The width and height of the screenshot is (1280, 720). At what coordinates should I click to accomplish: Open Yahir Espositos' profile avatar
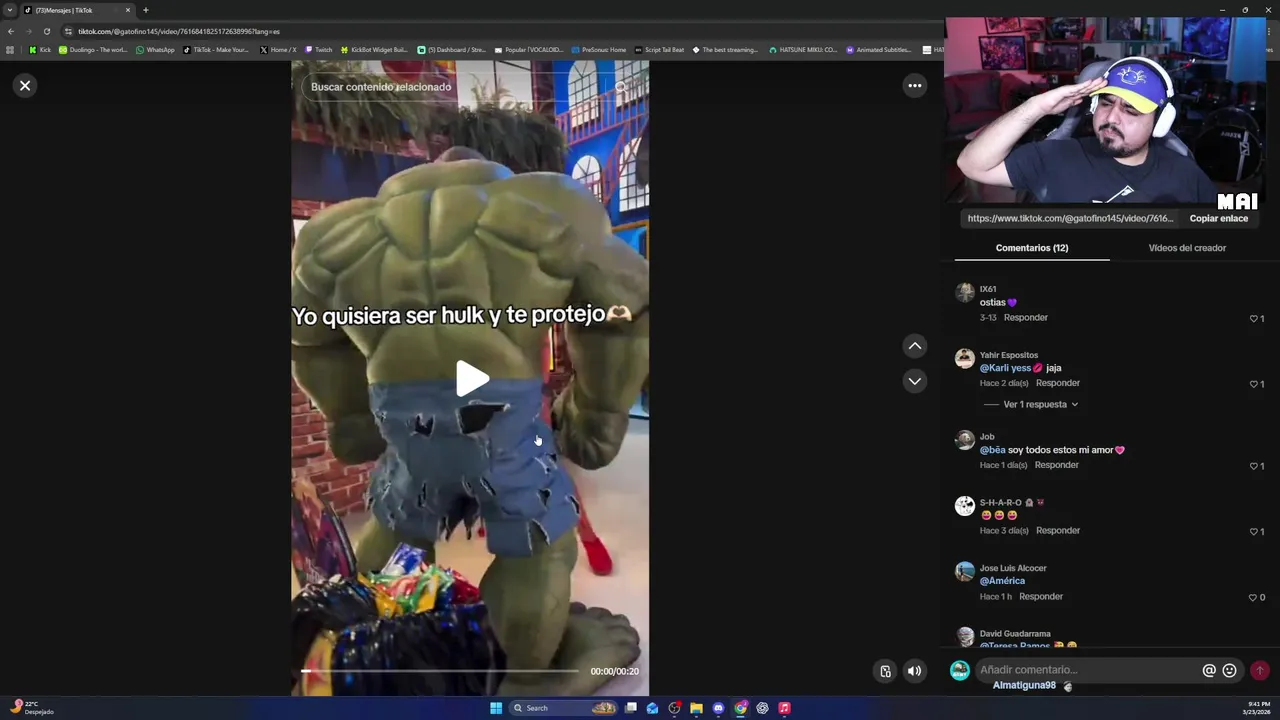click(x=965, y=358)
